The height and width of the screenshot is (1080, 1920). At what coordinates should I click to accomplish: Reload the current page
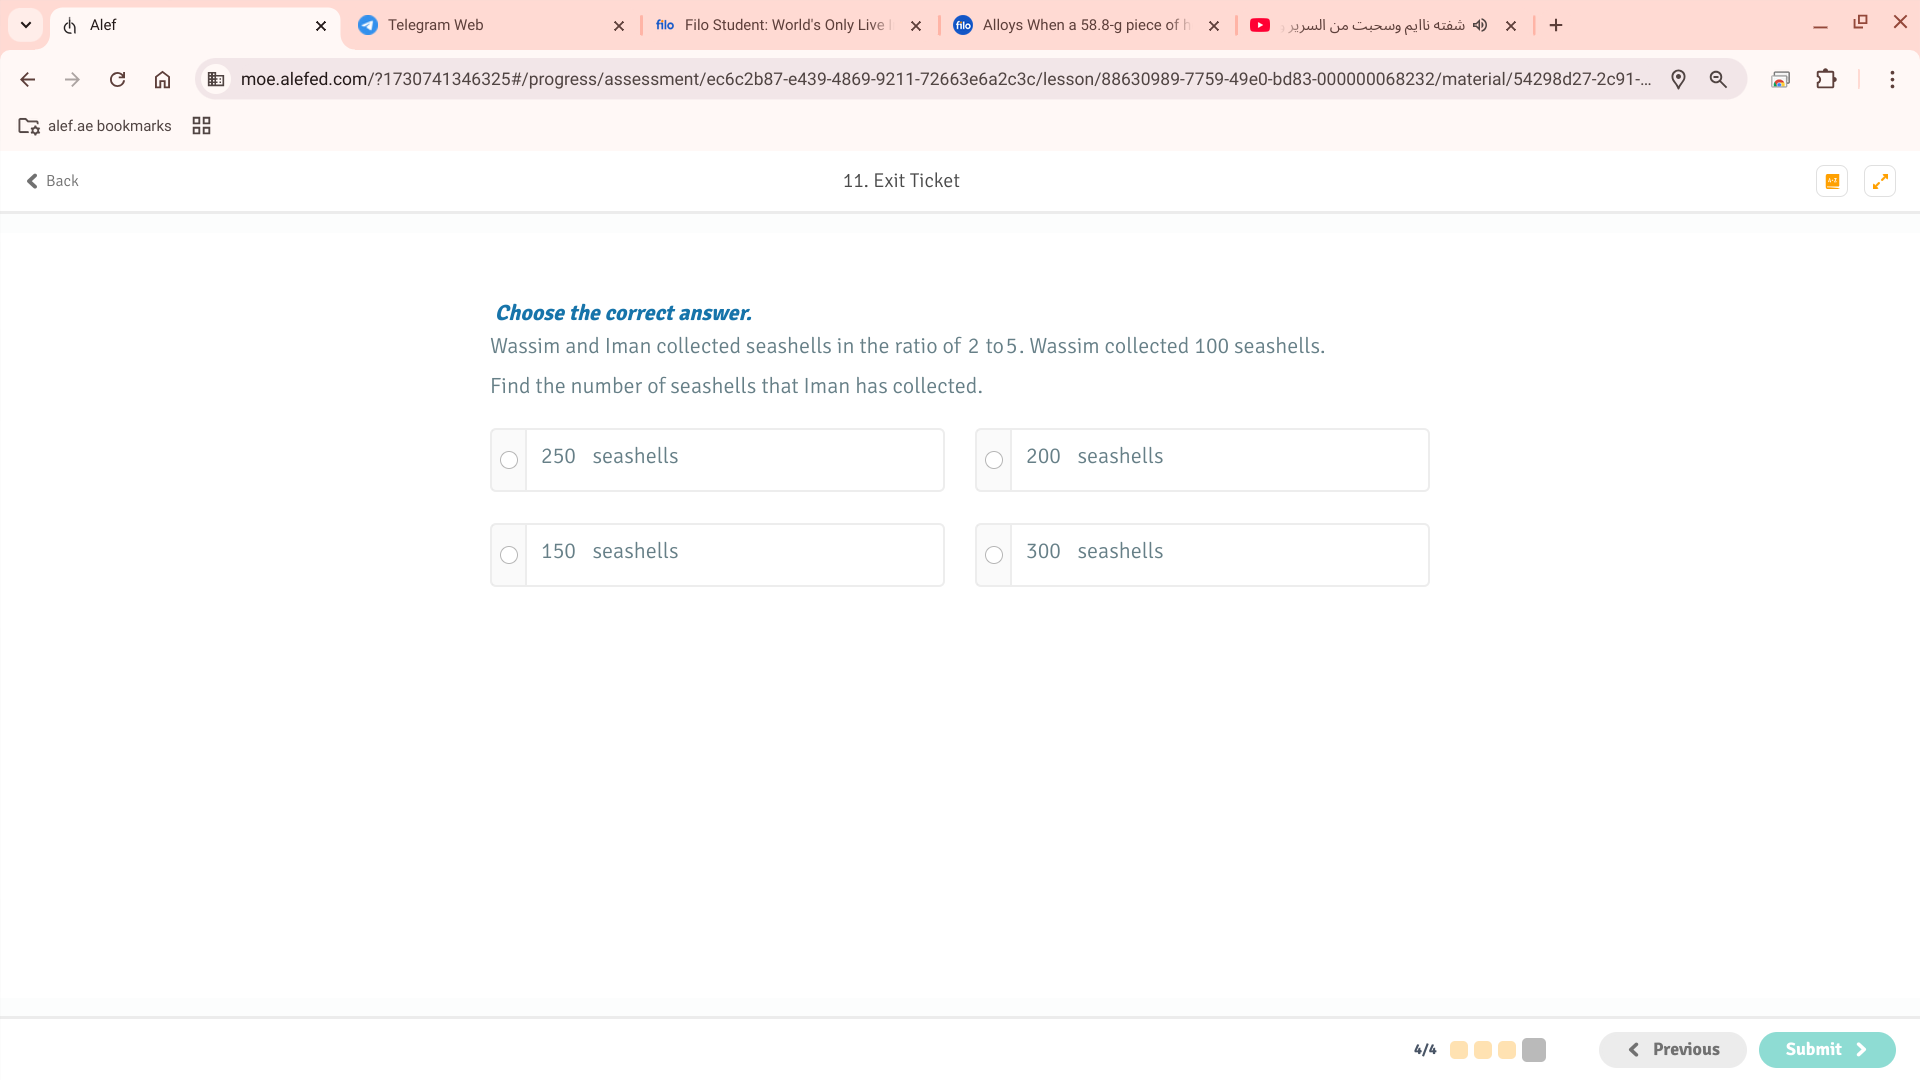coord(117,79)
